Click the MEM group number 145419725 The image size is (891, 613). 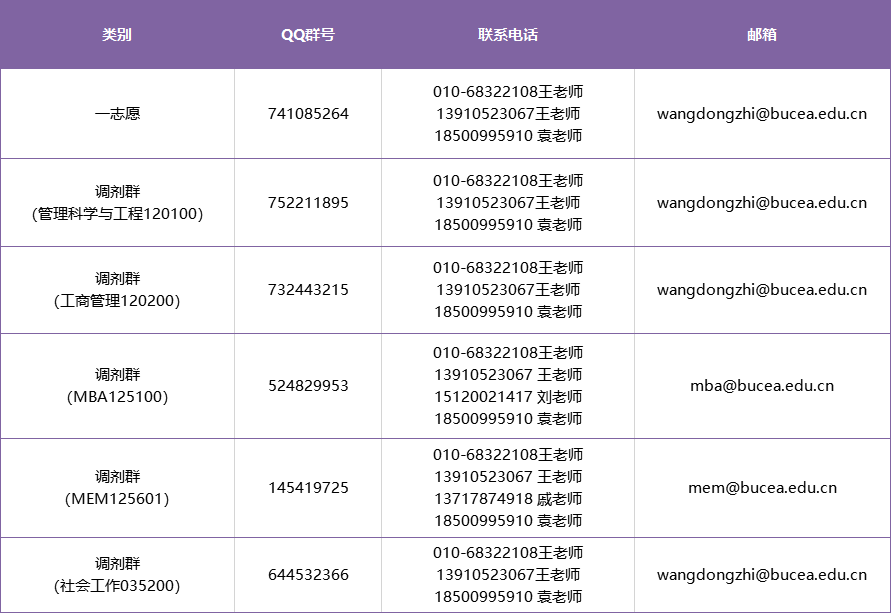308,487
